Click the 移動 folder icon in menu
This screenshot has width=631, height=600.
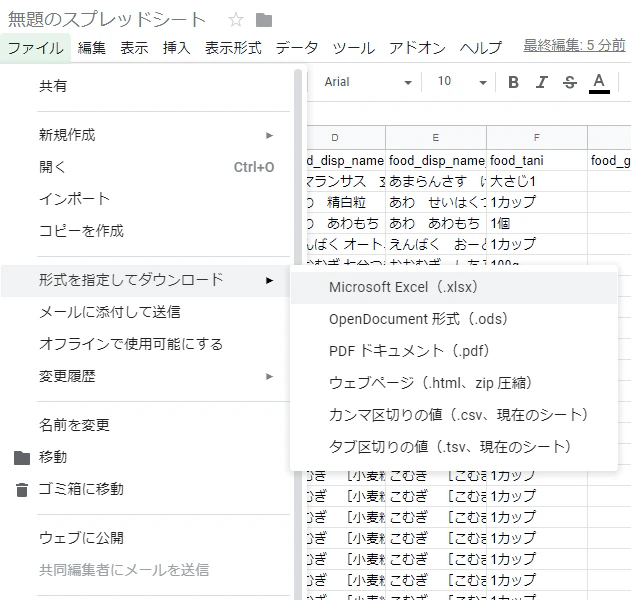click(22, 458)
